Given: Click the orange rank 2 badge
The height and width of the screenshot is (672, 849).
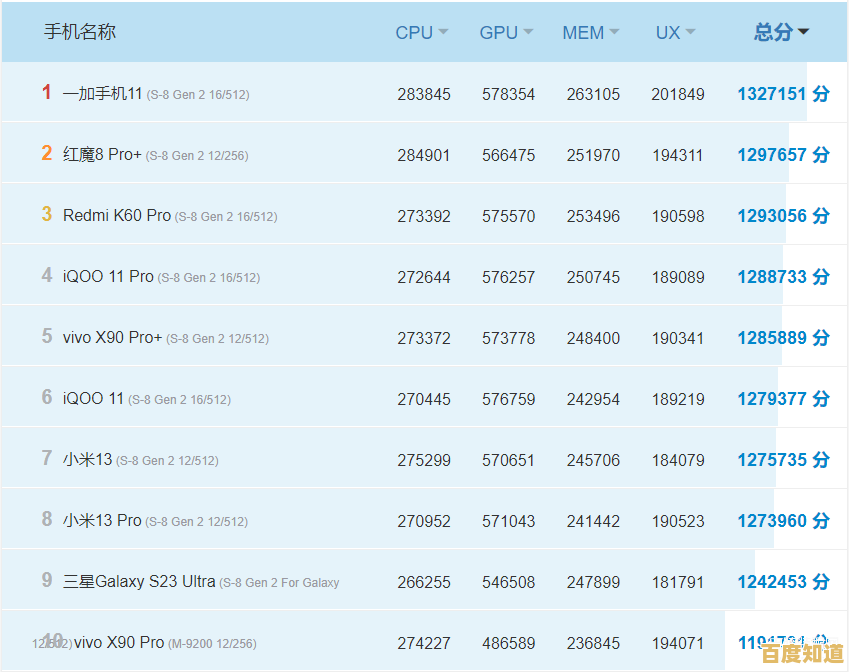Looking at the screenshot, I should (x=46, y=153).
